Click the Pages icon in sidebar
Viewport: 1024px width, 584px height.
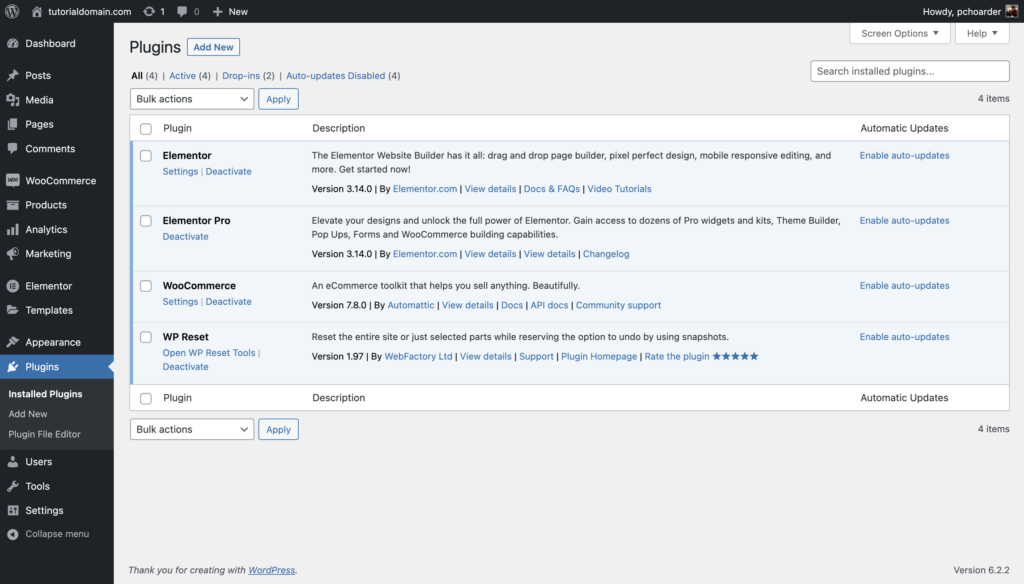(x=12, y=124)
